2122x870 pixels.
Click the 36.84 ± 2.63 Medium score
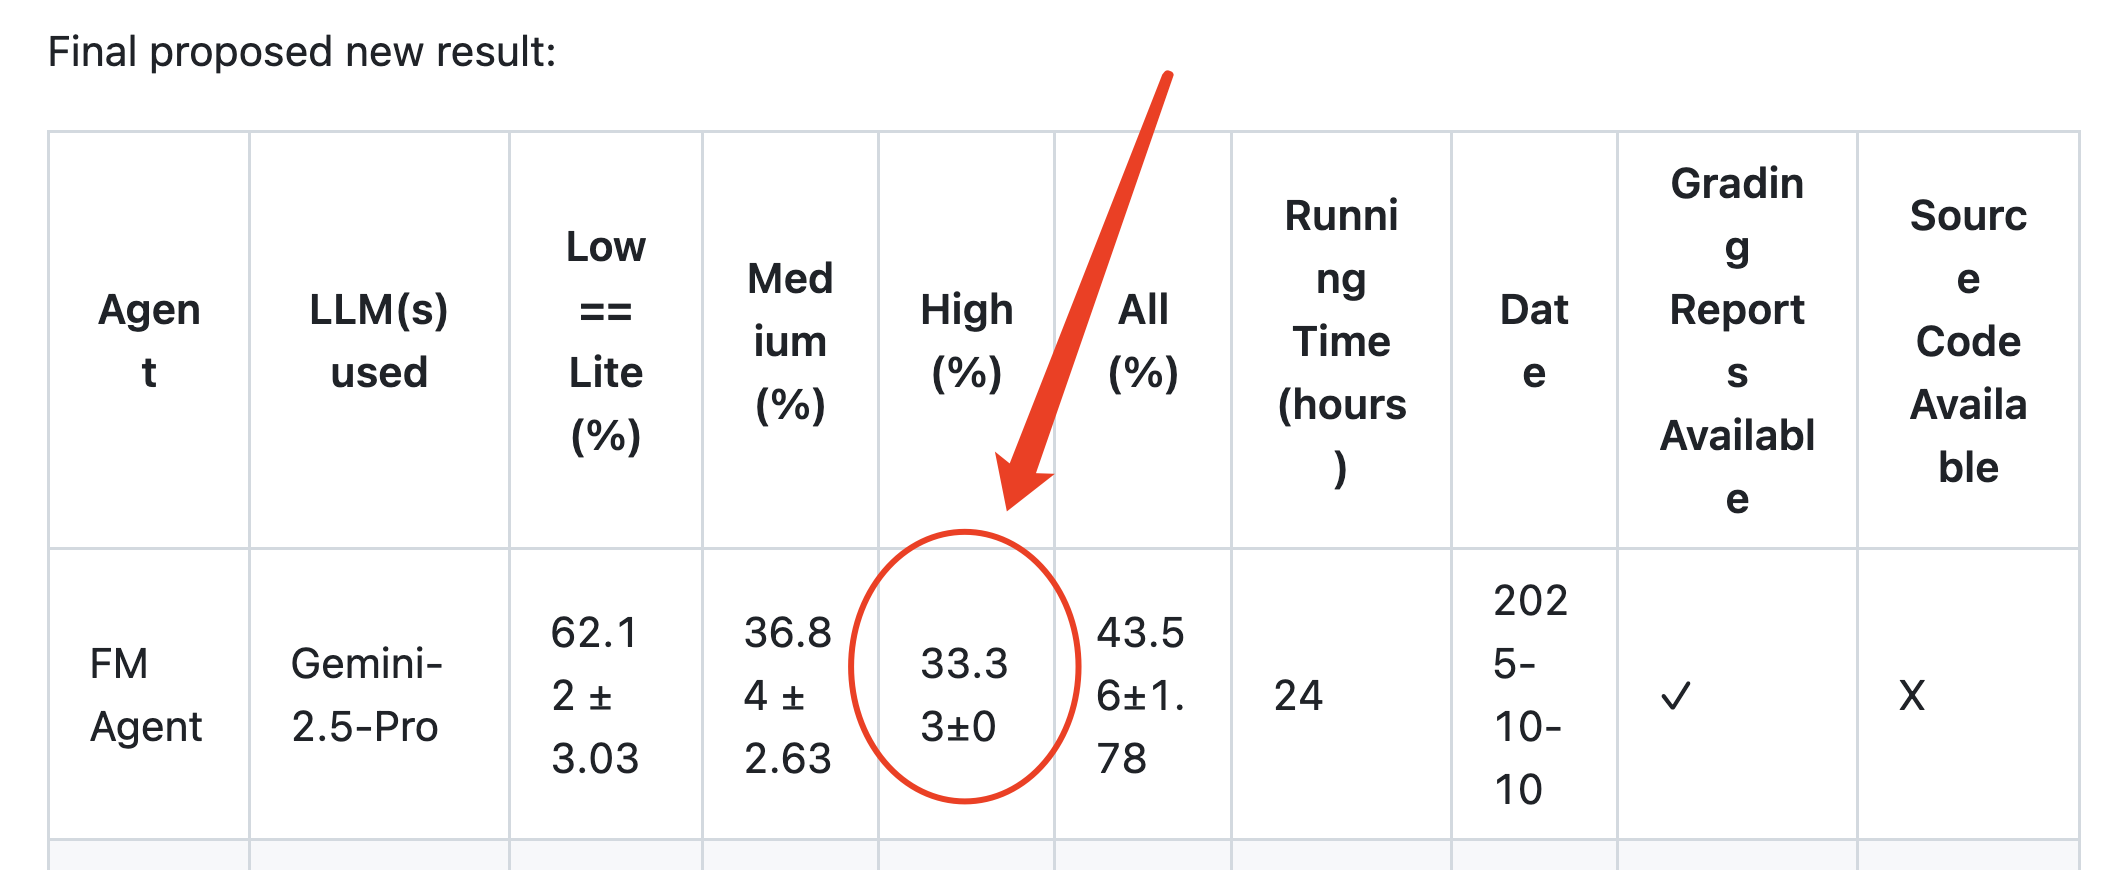788,695
